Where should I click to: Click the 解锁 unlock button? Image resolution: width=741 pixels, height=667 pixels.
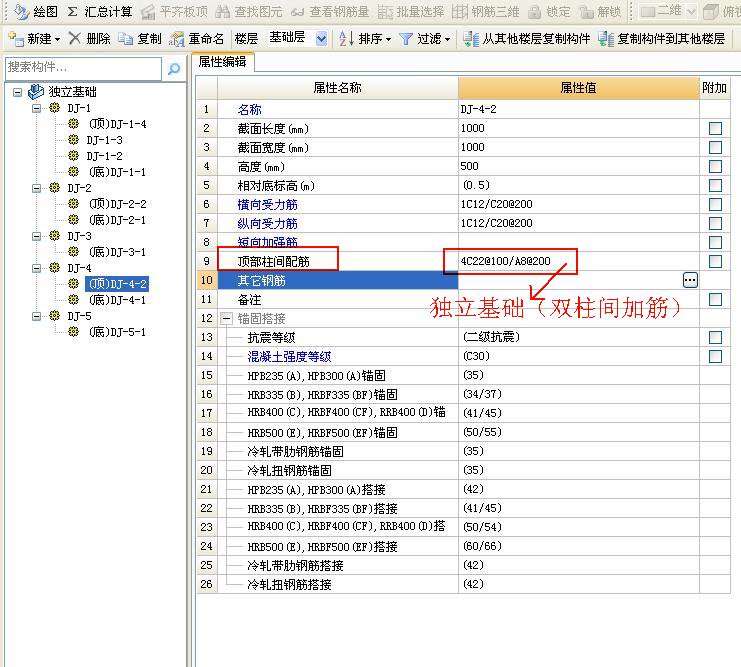coord(600,11)
